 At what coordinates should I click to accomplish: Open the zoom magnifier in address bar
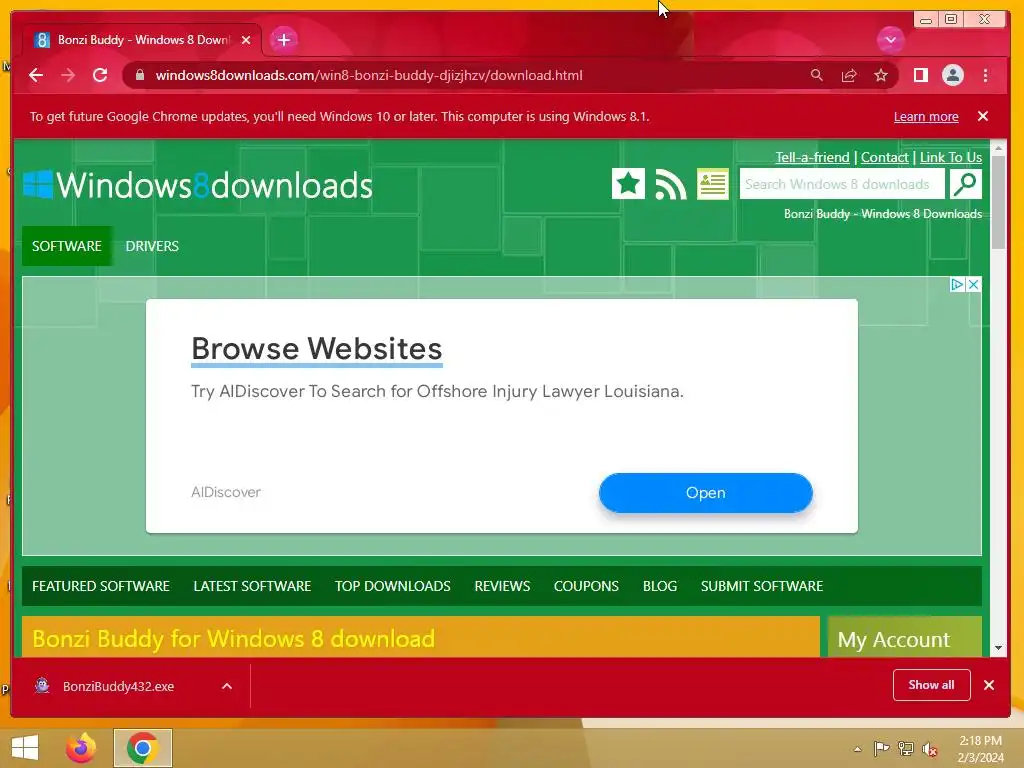(x=816, y=75)
